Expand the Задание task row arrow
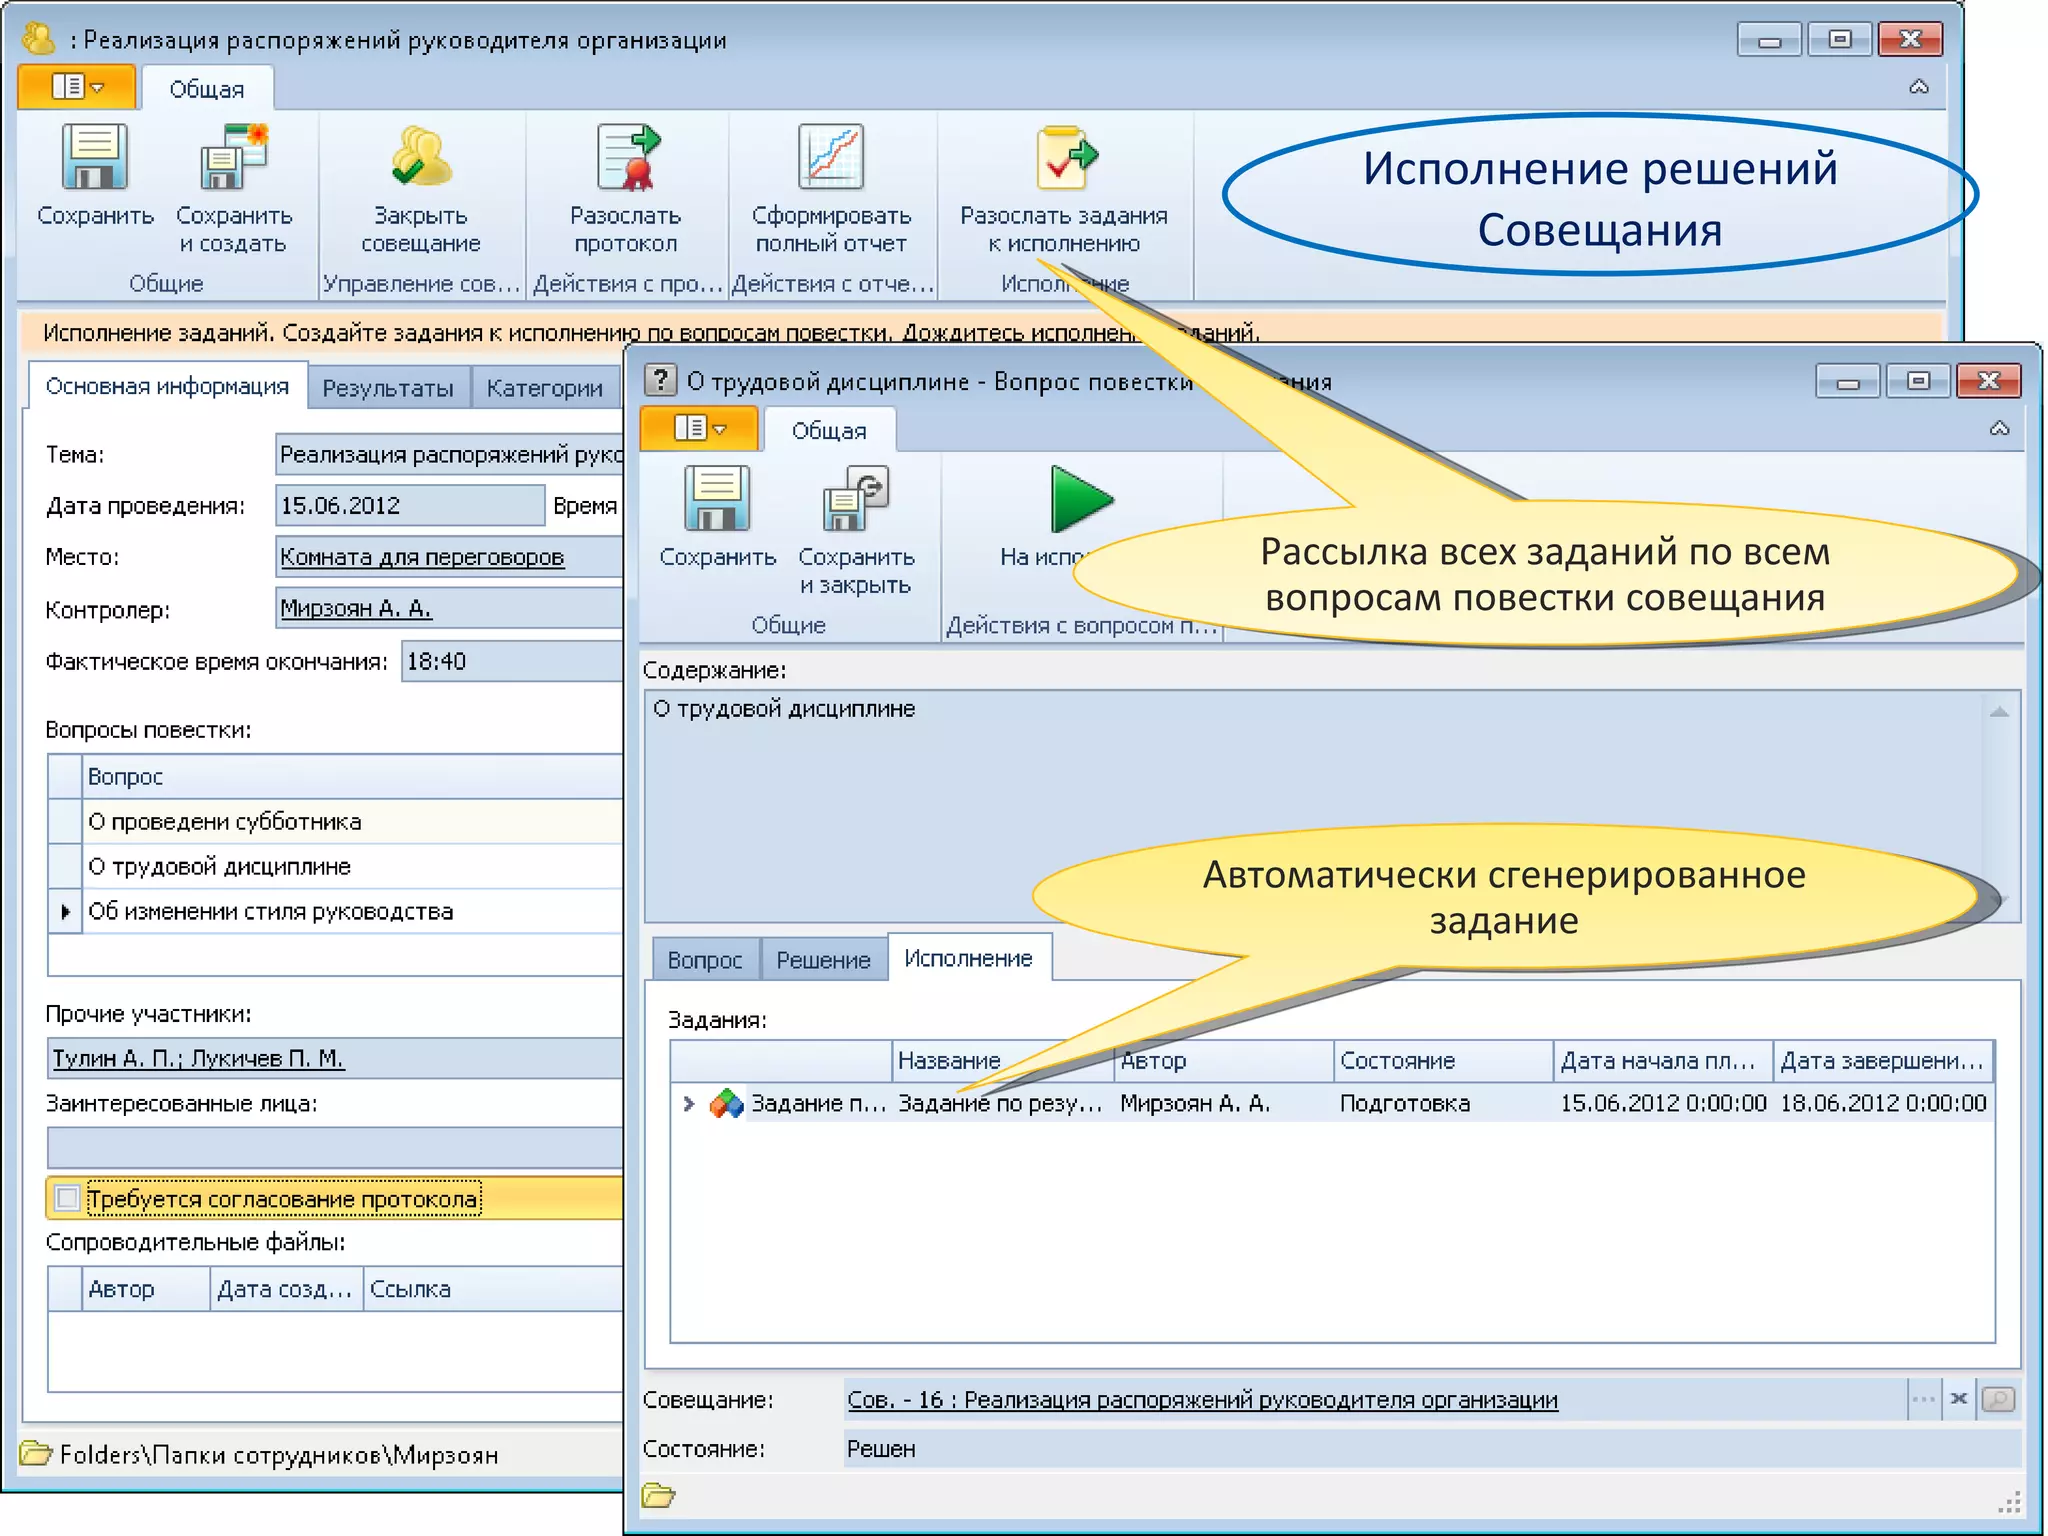 [x=688, y=1104]
